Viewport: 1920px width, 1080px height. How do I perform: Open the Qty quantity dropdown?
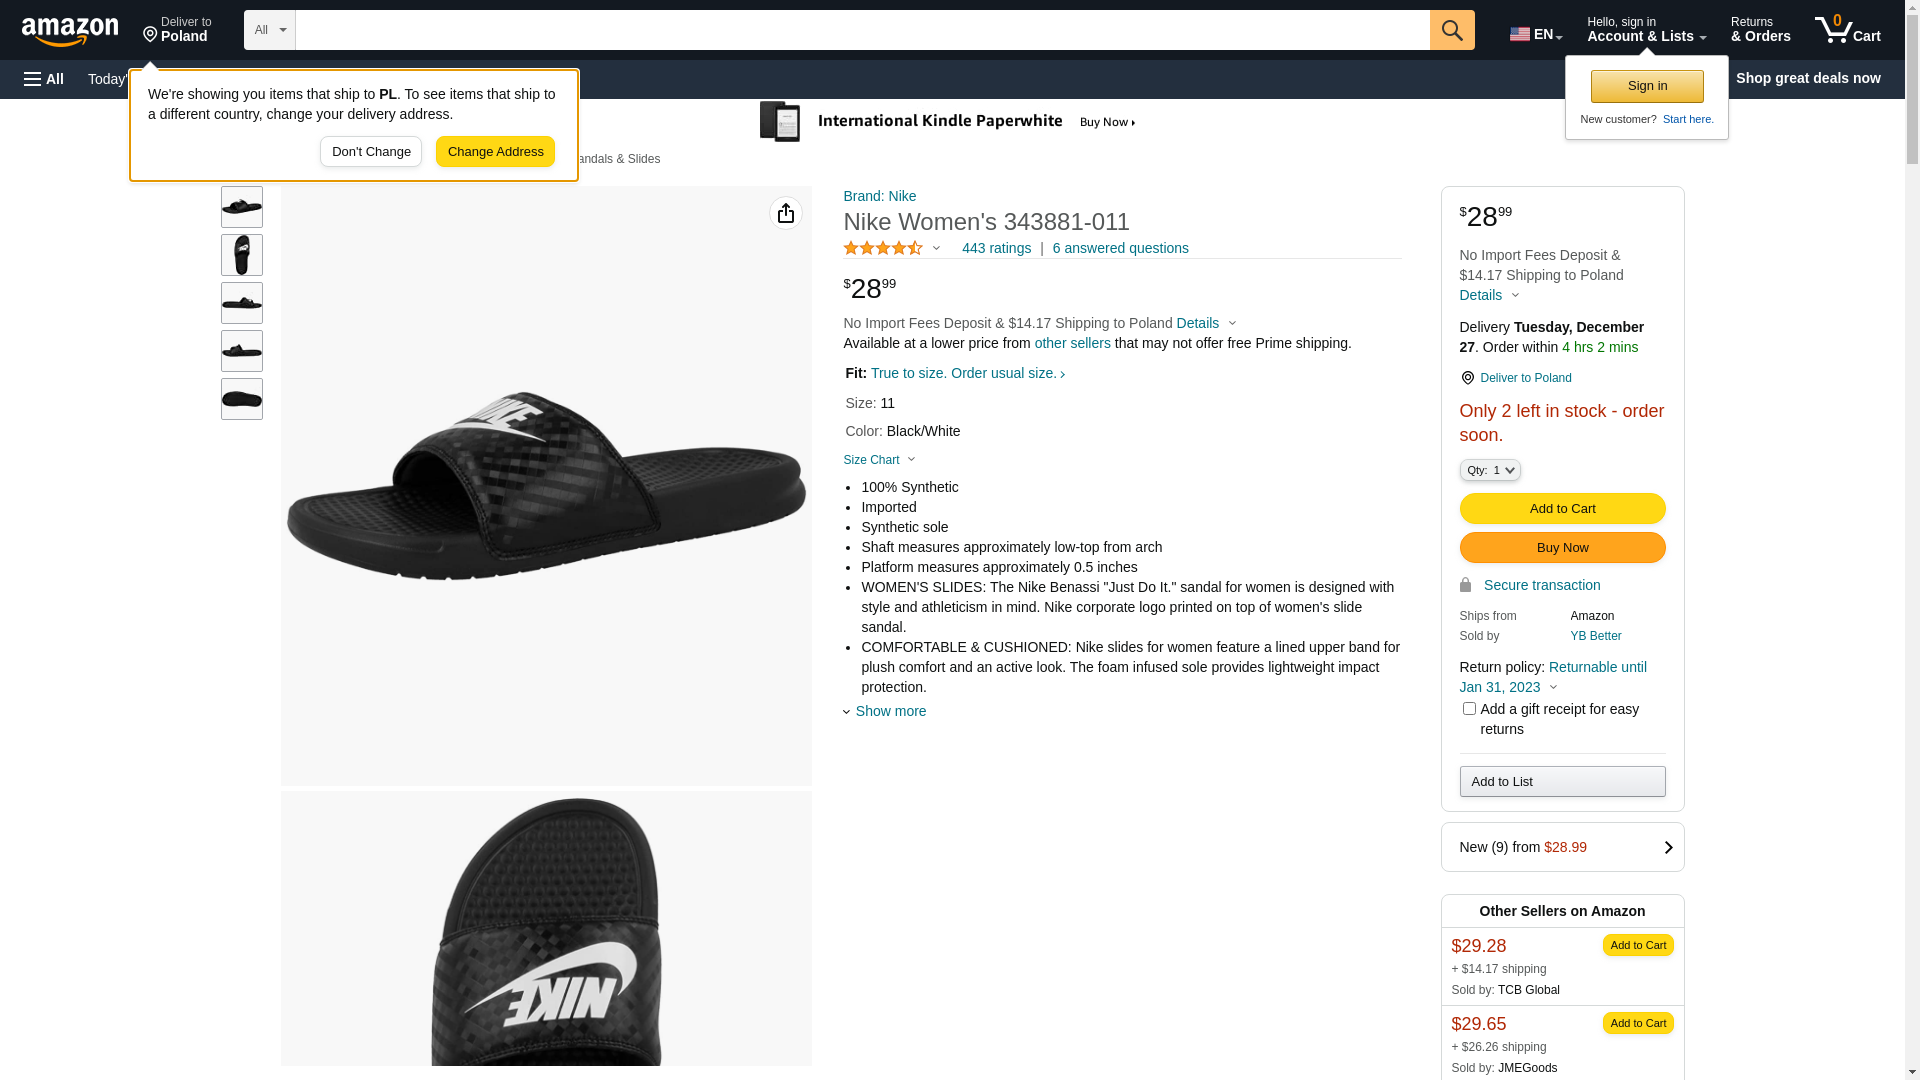[1490, 470]
